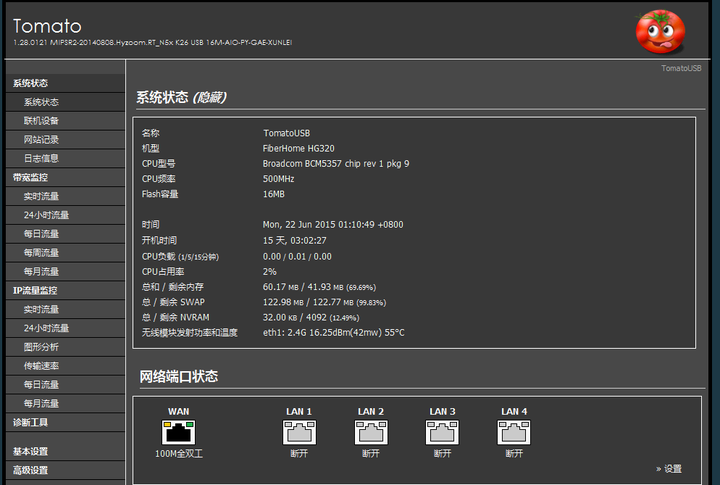This screenshot has height=485, width=720.
Task: Click the SWAP value 122.98 MB / 122.77 MB
Action: [x=324, y=302]
